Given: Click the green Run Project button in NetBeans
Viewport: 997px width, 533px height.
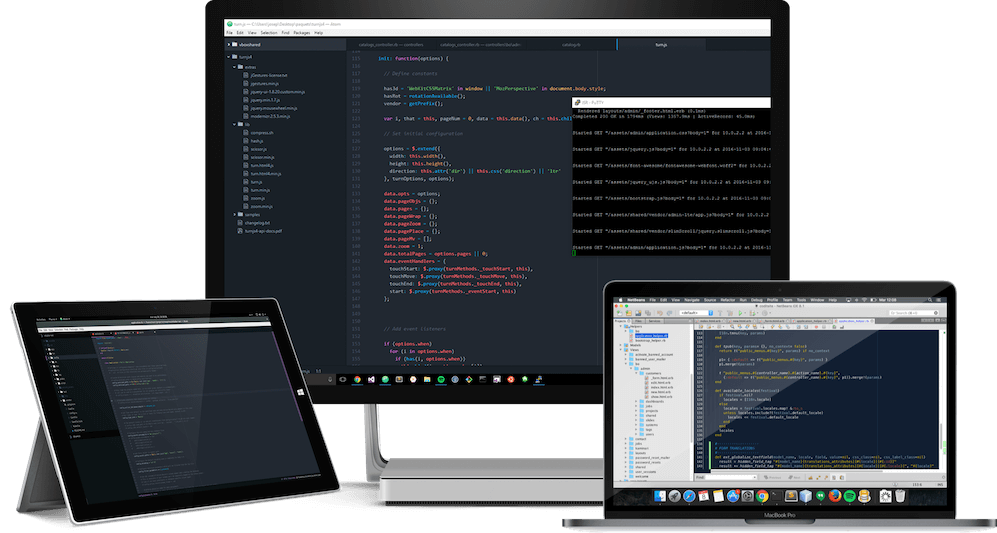Looking at the screenshot, I should point(740,313).
